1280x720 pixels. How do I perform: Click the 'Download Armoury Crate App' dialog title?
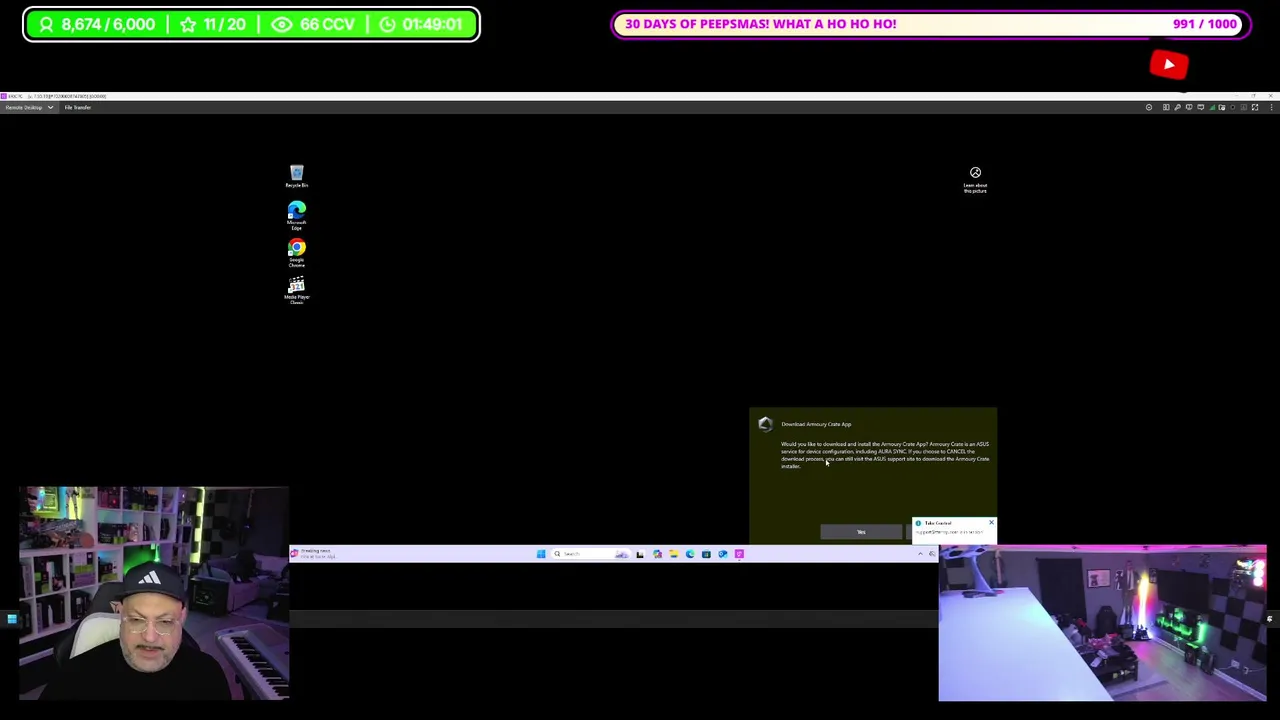816,424
